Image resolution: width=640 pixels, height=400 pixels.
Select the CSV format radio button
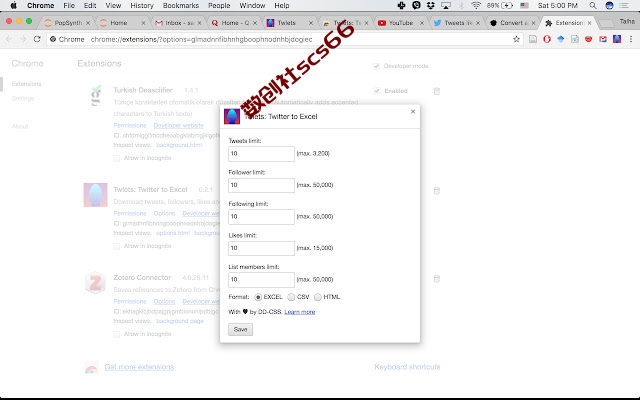click(x=291, y=297)
